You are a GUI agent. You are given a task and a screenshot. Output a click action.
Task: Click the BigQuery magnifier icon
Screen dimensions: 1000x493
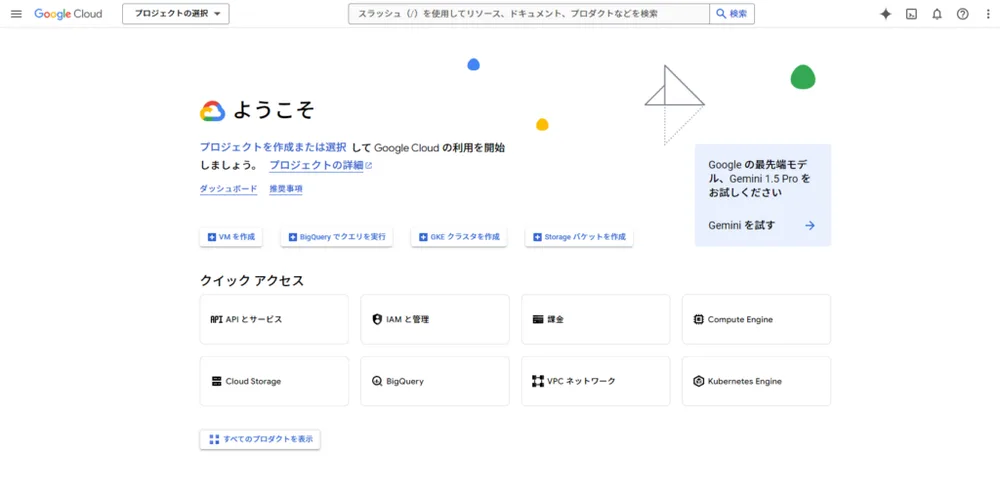coord(377,381)
